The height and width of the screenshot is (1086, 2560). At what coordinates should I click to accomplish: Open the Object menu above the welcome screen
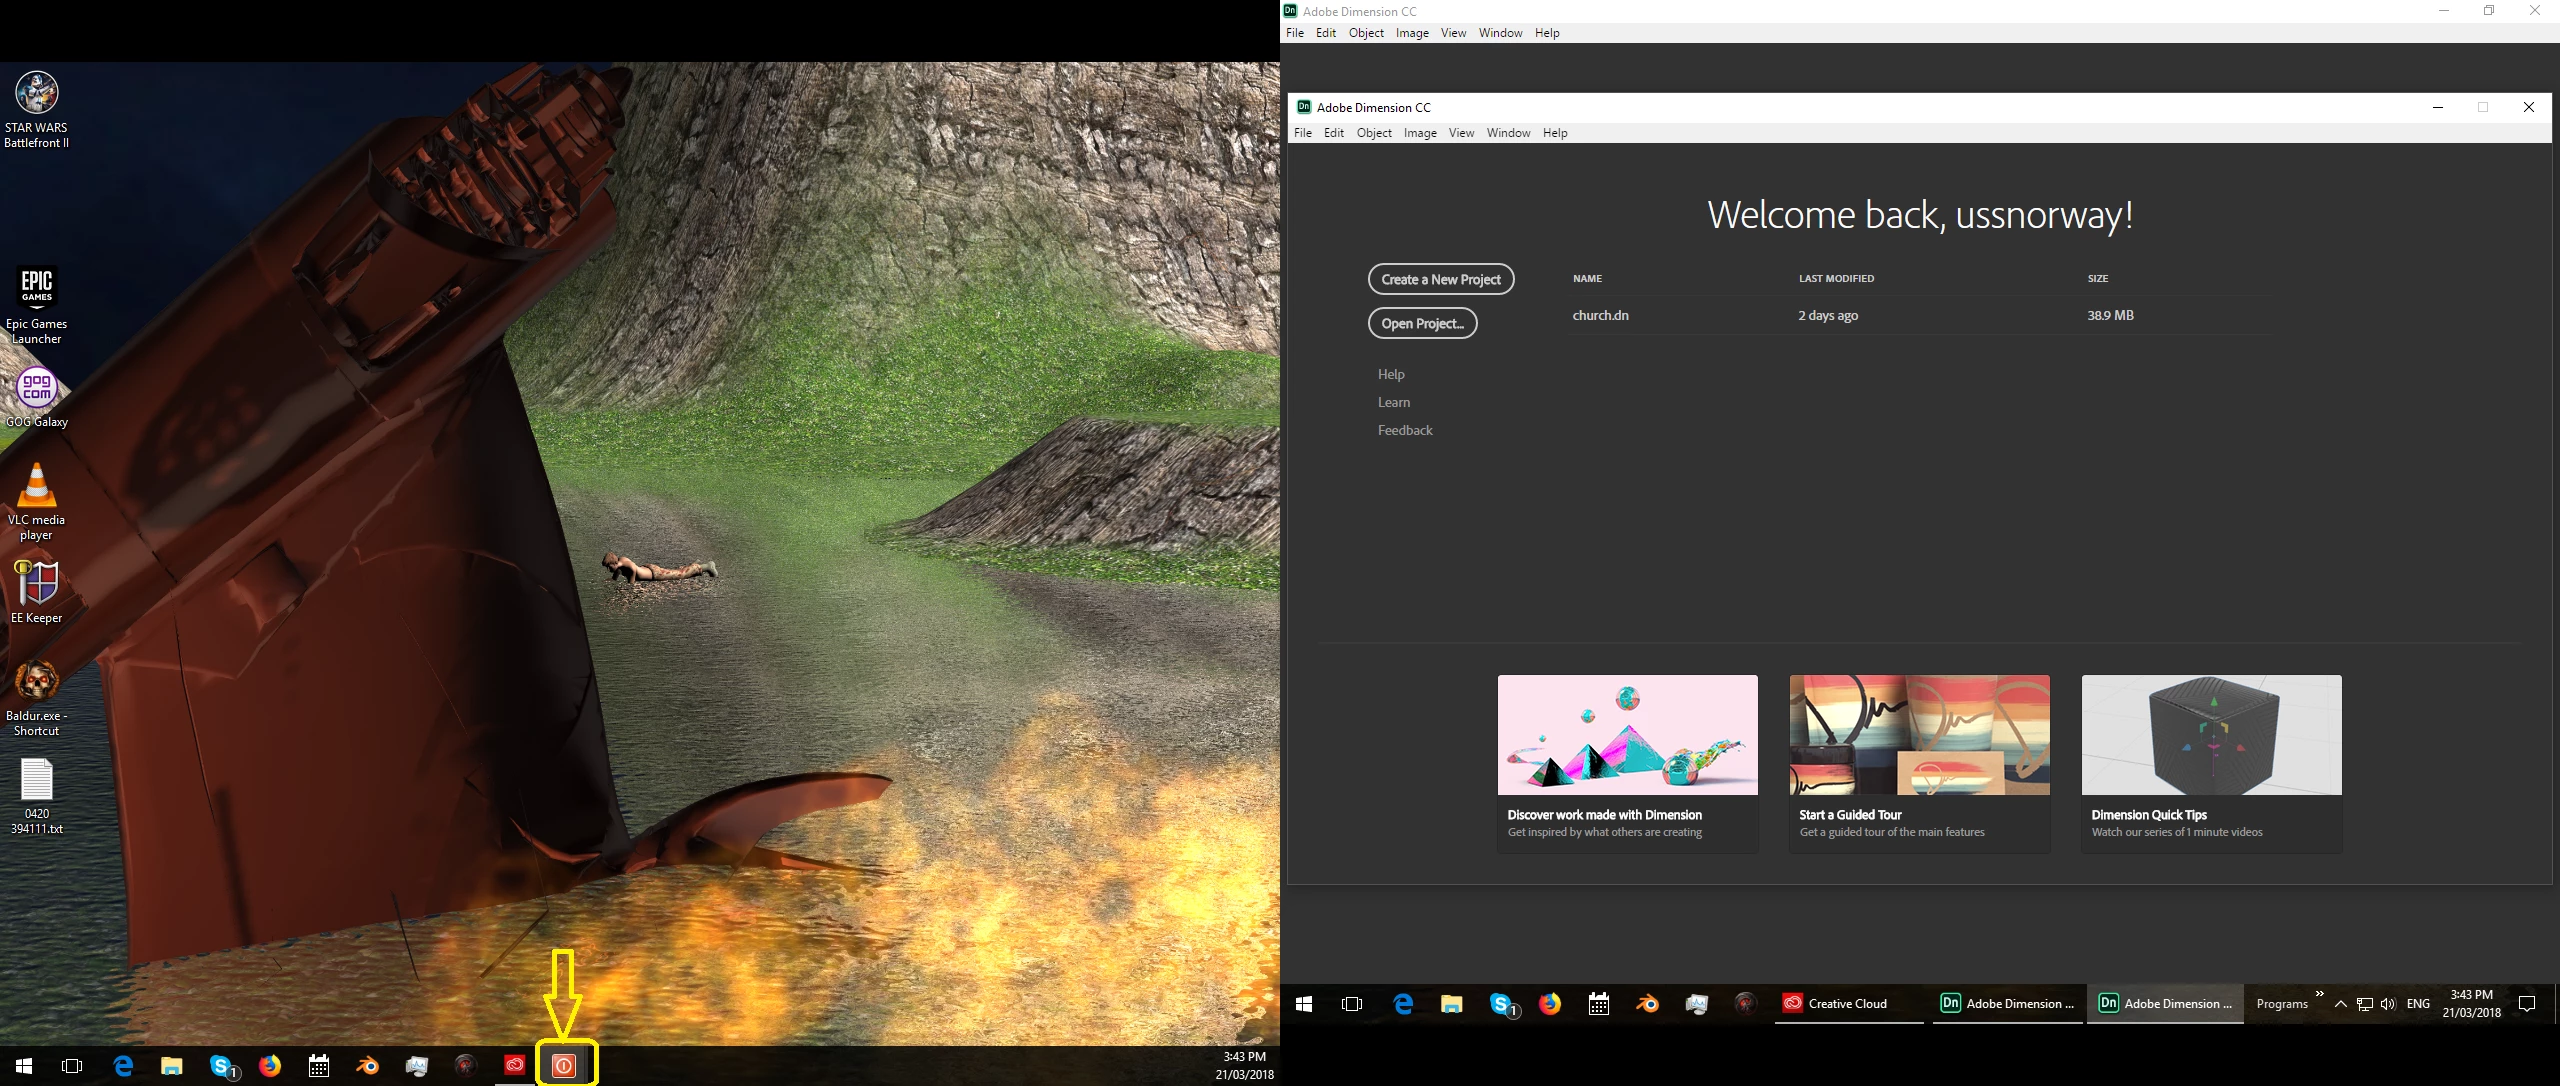coord(1373,133)
